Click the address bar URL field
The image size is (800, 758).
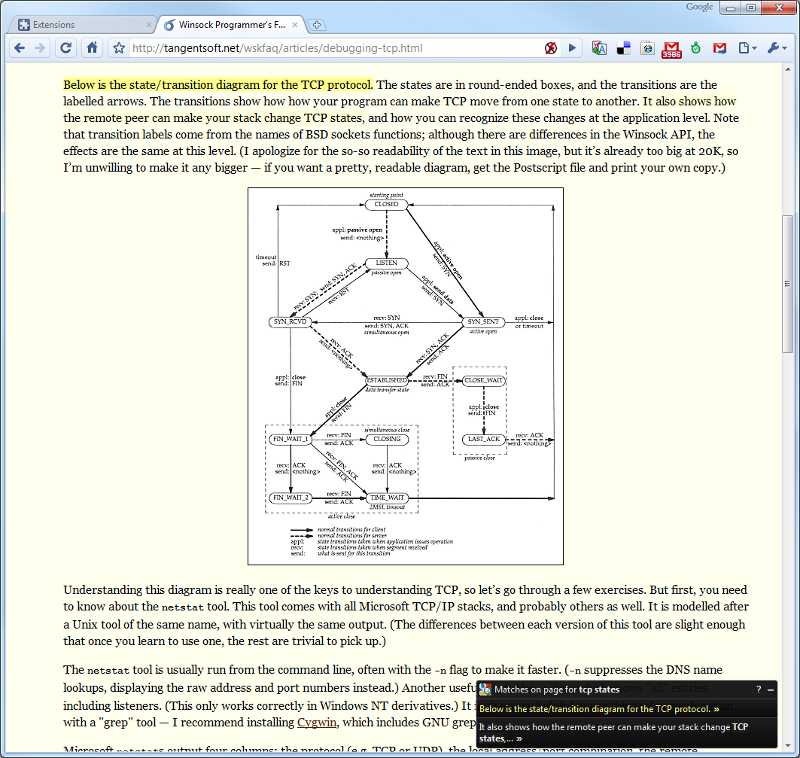tap(334, 48)
